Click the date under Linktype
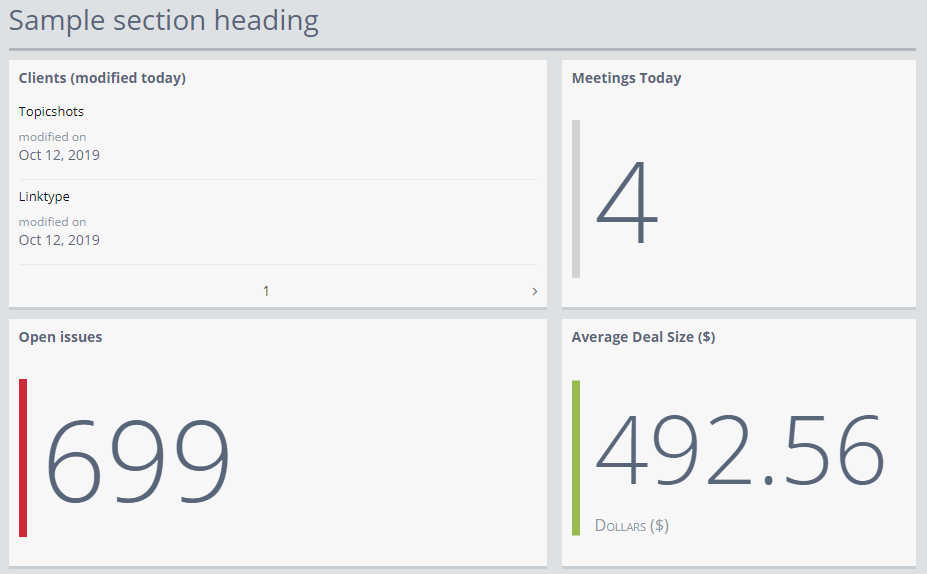Image resolution: width=927 pixels, height=574 pixels. [x=59, y=240]
